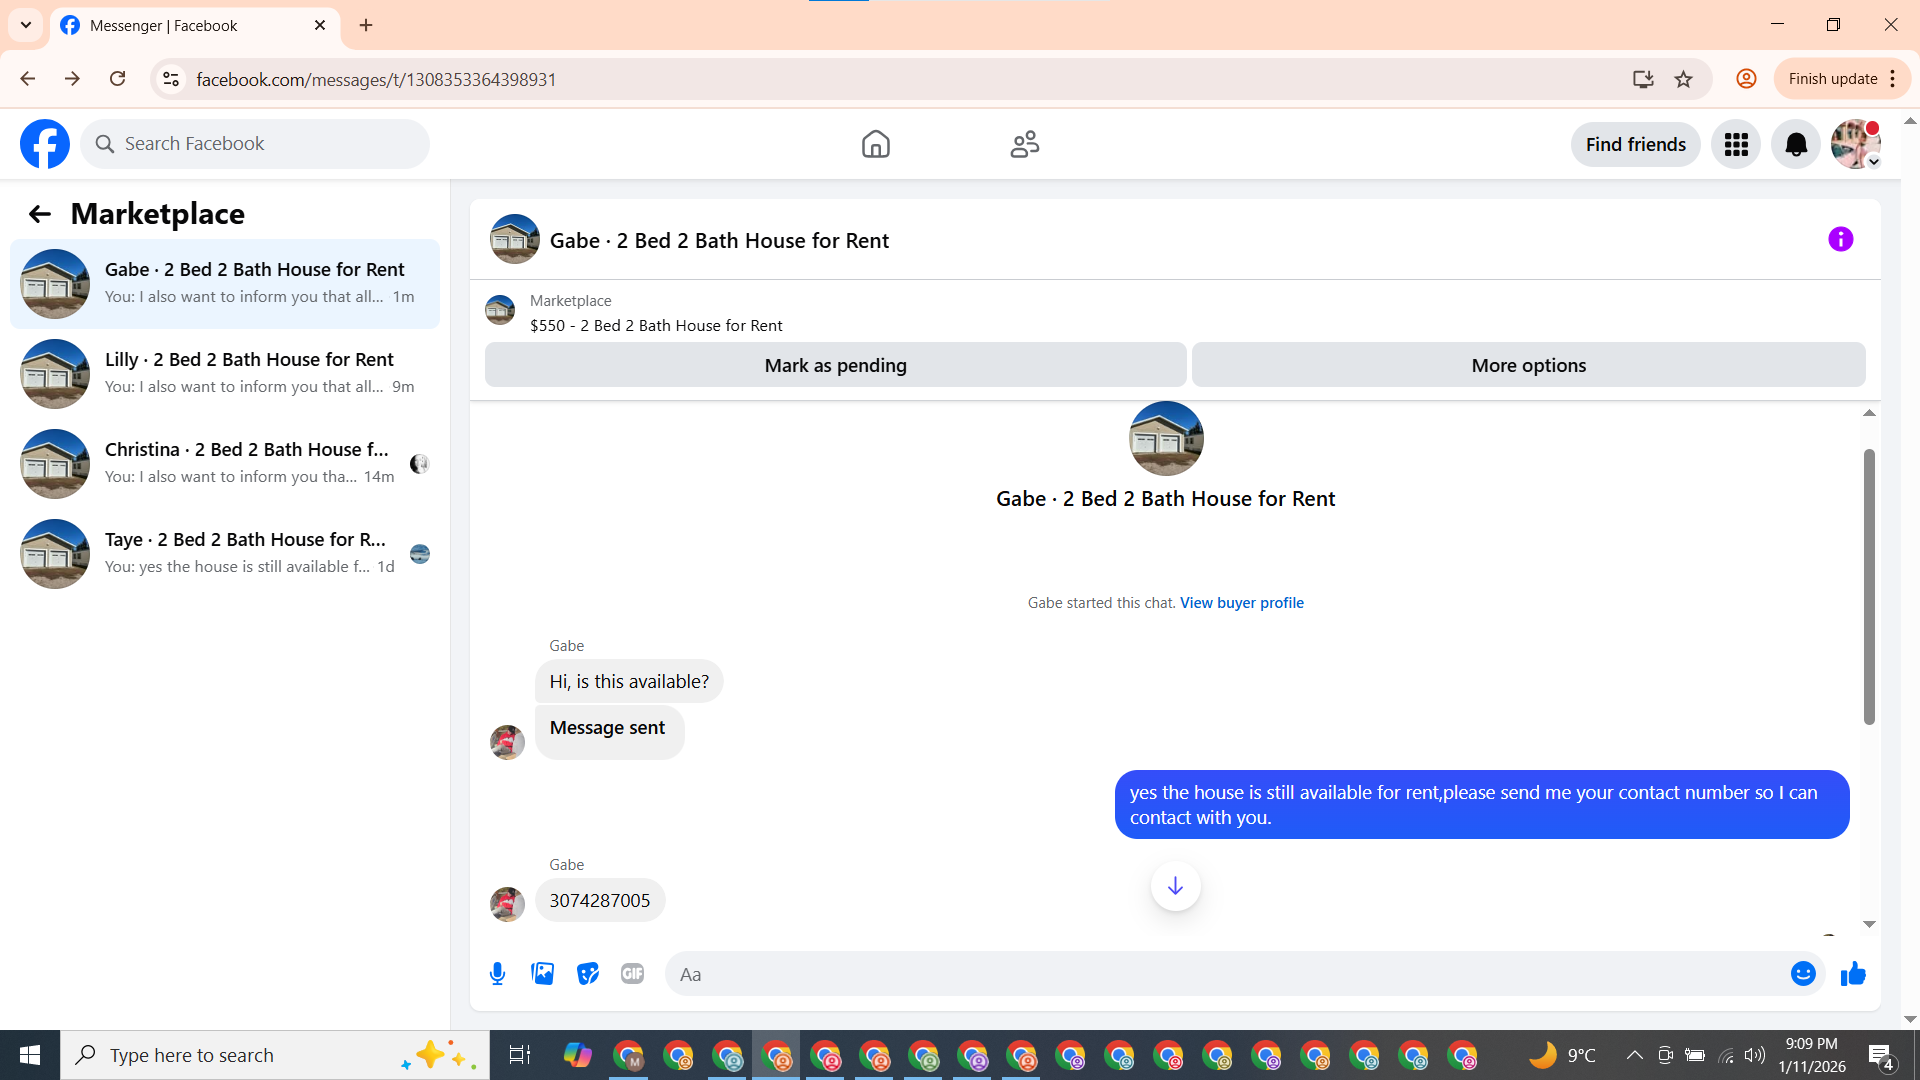Focus the Search Facebook field

[255, 144]
